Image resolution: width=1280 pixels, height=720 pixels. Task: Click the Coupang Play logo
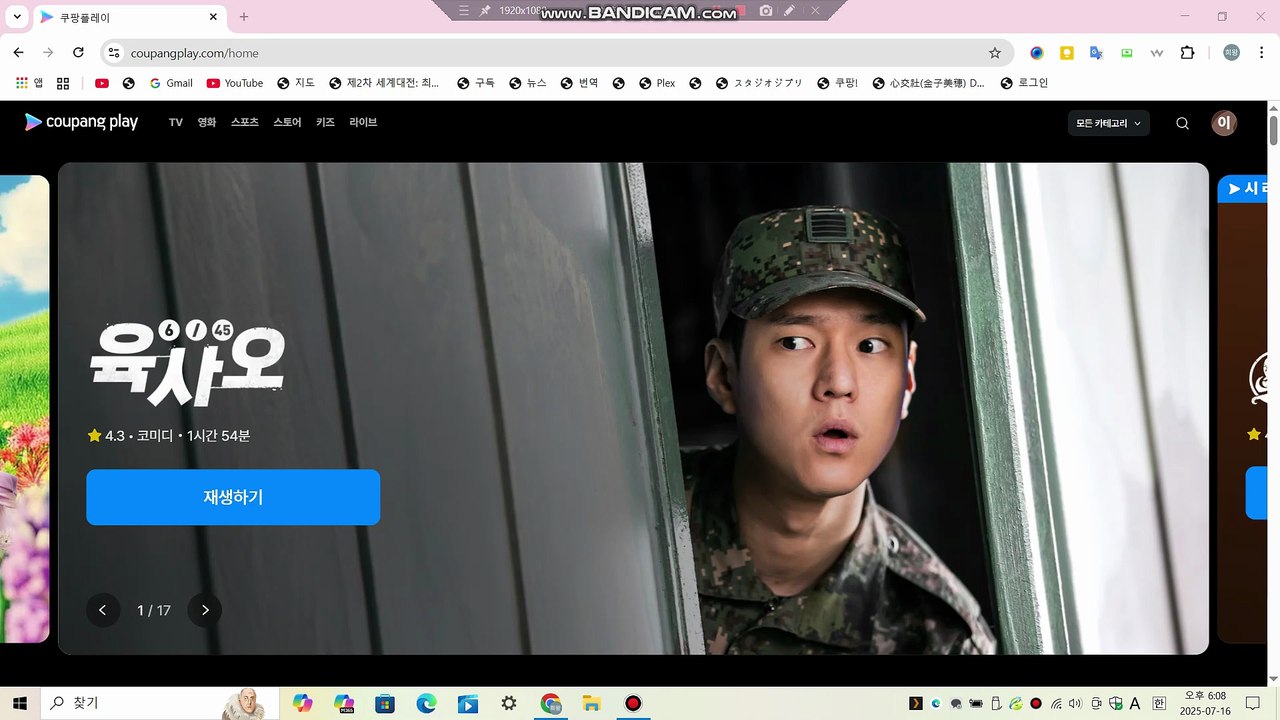coord(81,122)
